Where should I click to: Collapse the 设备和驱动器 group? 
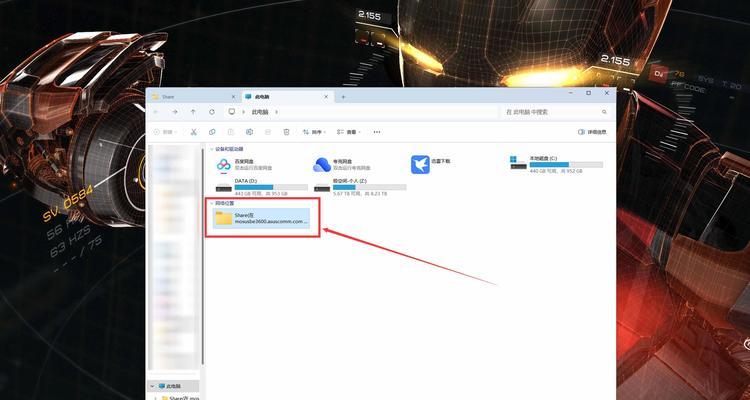pyautogui.click(x=212, y=149)
